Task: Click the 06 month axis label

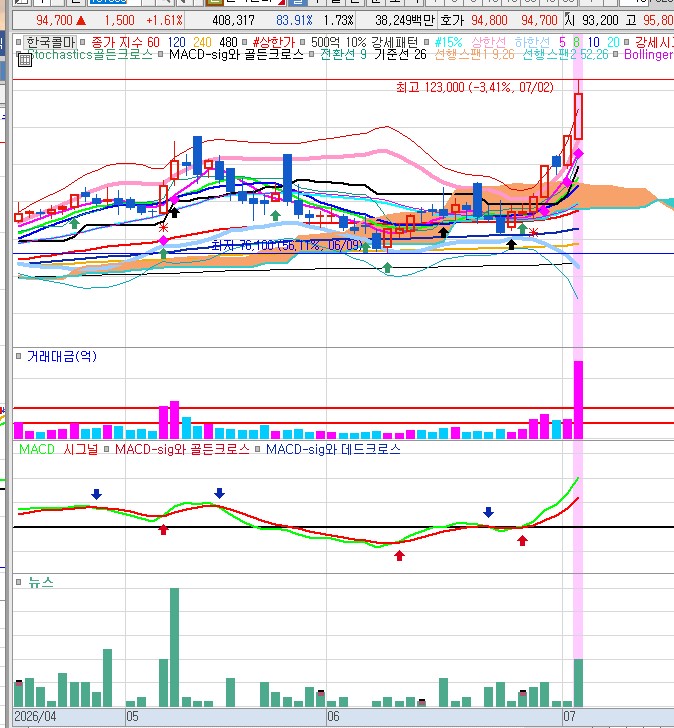Action: tap(333, 716)
